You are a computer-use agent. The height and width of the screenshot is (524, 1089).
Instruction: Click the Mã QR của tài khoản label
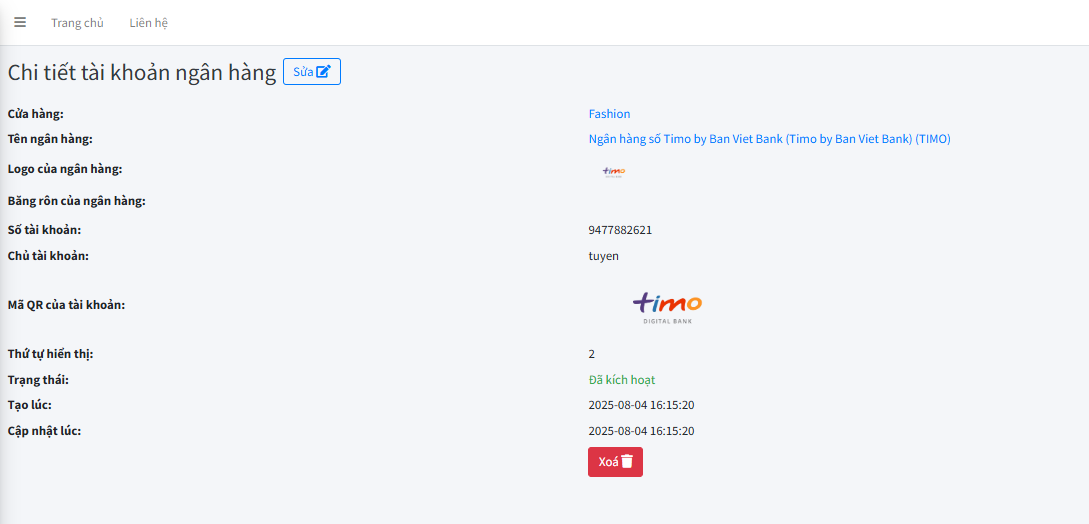click(66, 305)
